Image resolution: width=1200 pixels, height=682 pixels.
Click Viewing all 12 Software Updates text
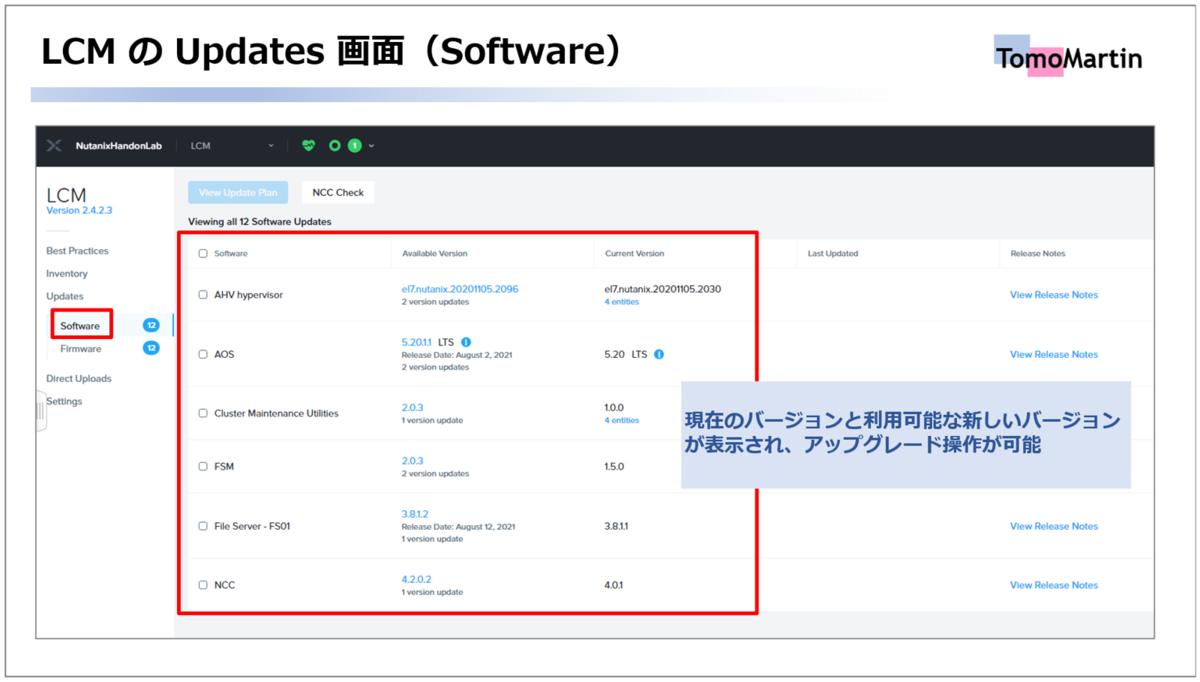click(x=260, y=221)
